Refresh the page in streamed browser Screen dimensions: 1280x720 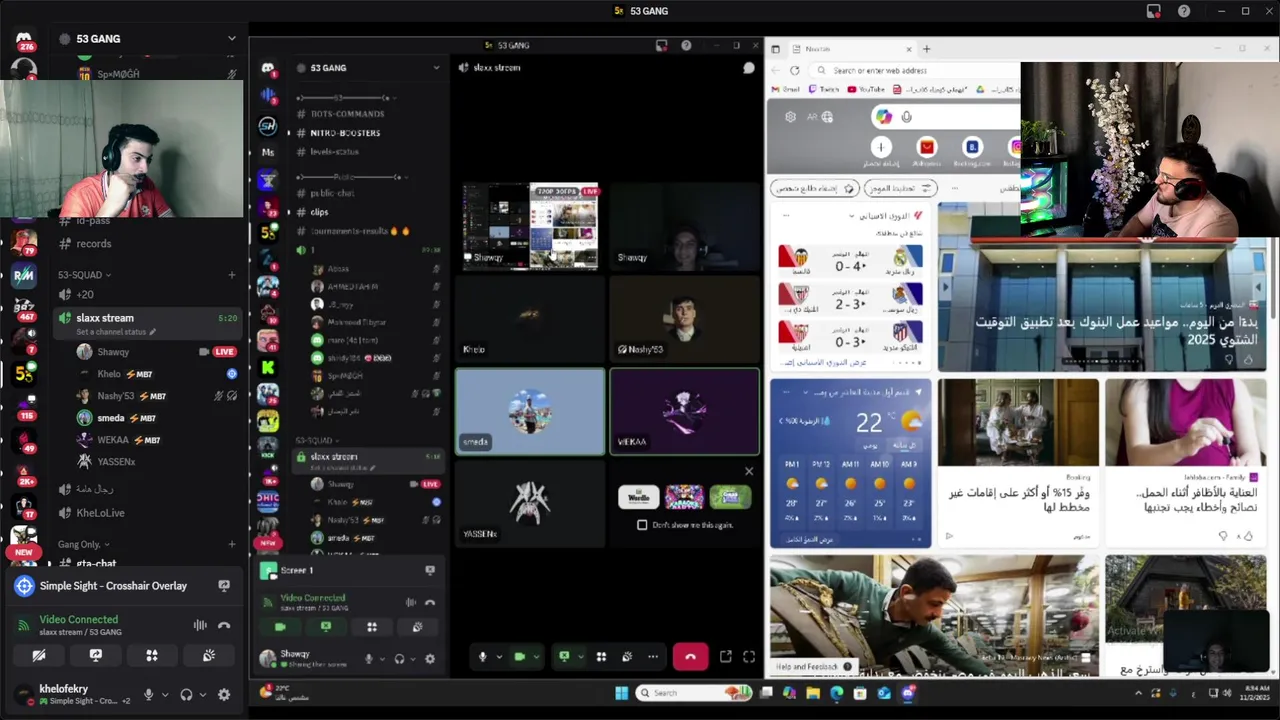point(794,71)
